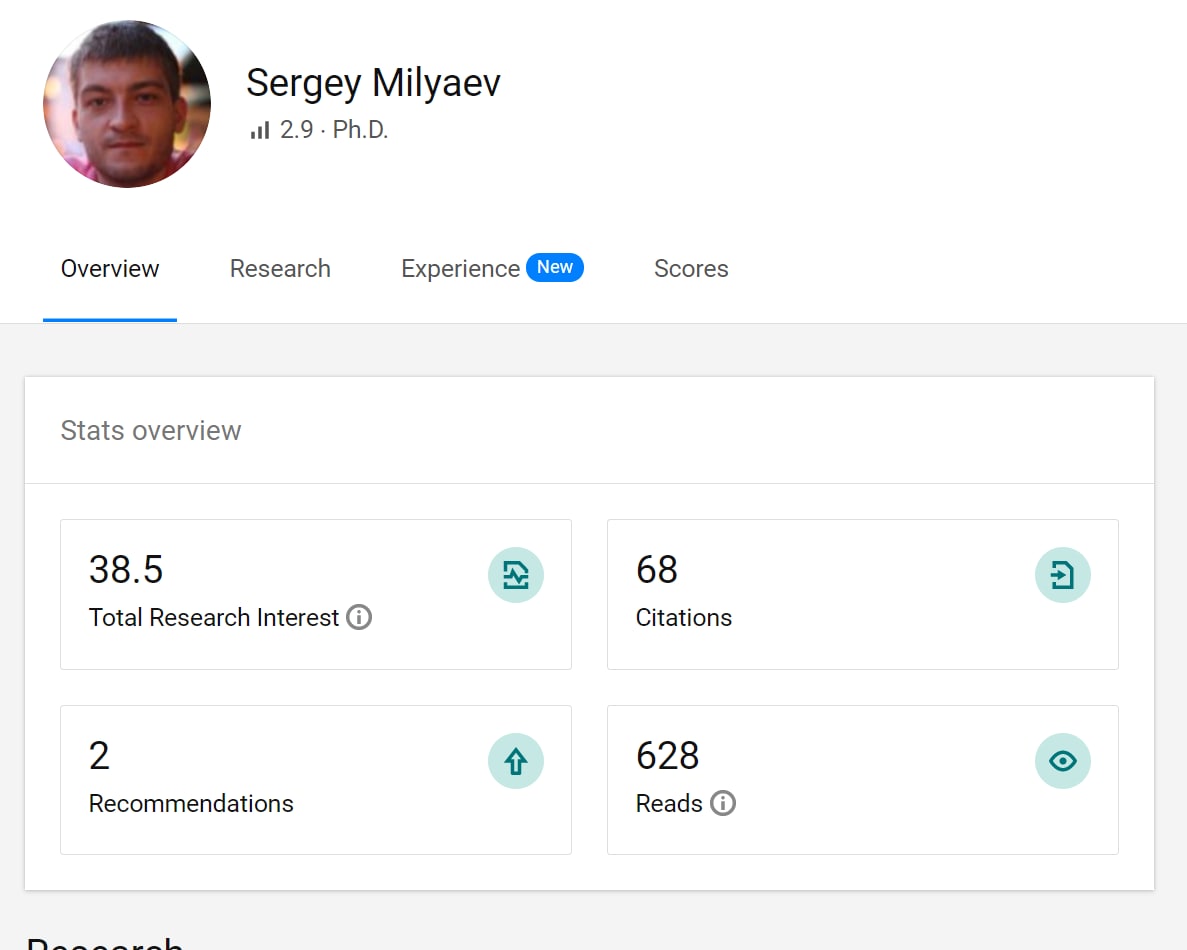
Task: Click the 38.5 research interest value
Action: coord(126,569)
